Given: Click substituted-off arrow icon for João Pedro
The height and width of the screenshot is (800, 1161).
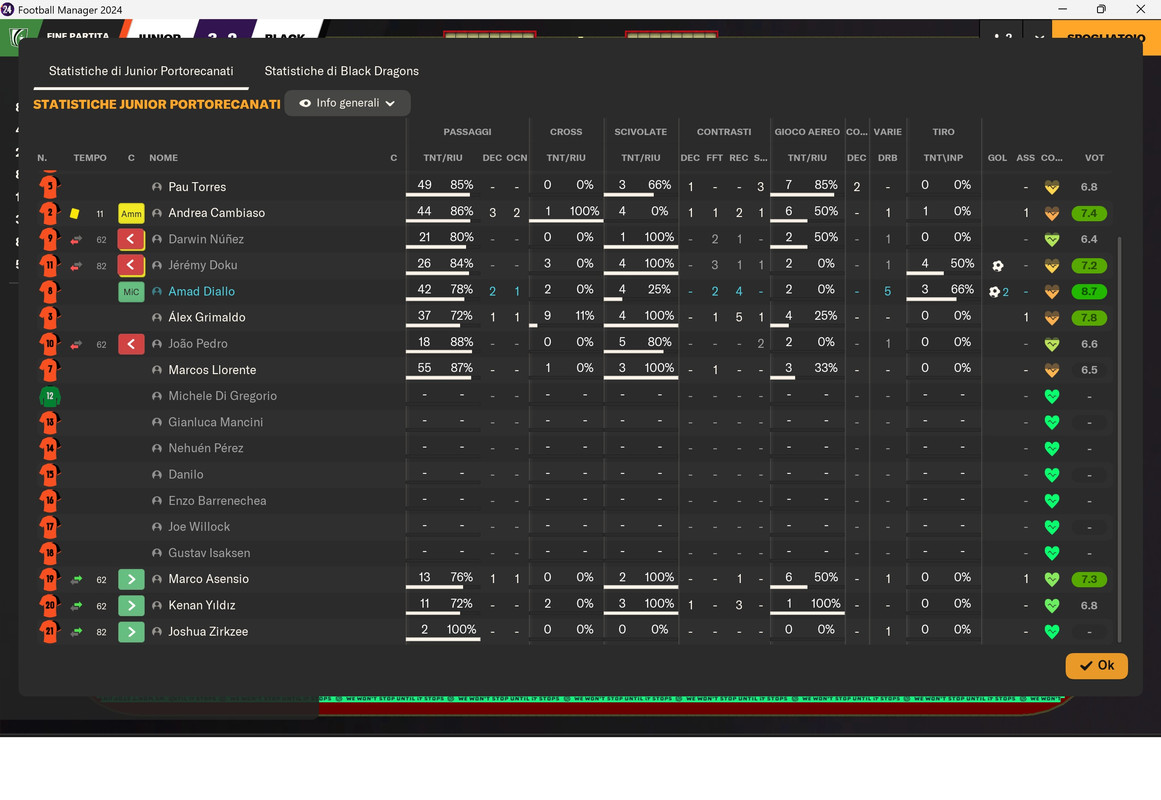Looking at the screenshot, I should tap(131, 344).
